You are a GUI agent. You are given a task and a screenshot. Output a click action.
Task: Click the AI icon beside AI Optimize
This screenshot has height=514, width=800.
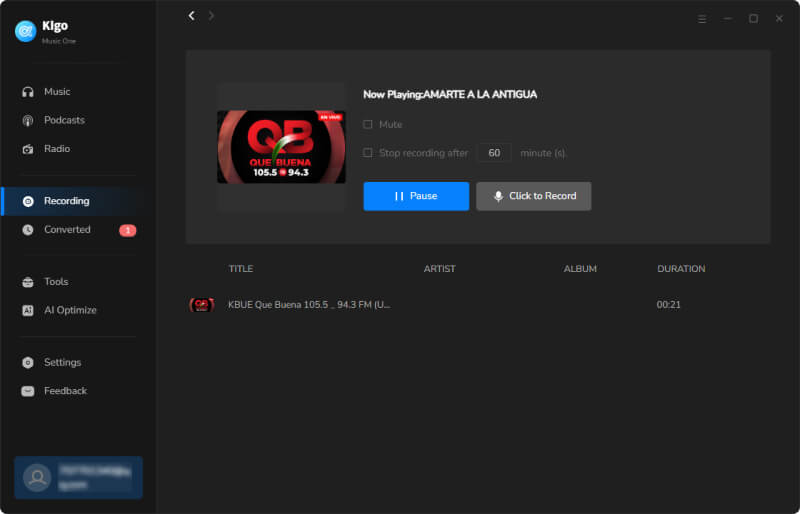[x=28, y=310]
